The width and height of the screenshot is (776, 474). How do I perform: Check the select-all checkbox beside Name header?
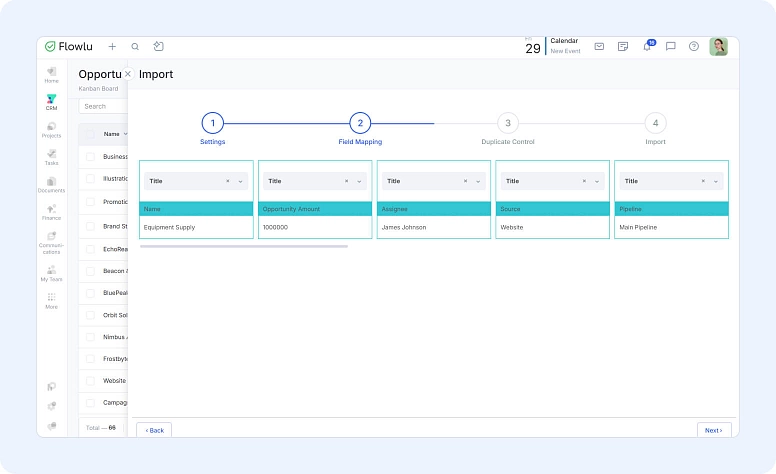point(90,133)
